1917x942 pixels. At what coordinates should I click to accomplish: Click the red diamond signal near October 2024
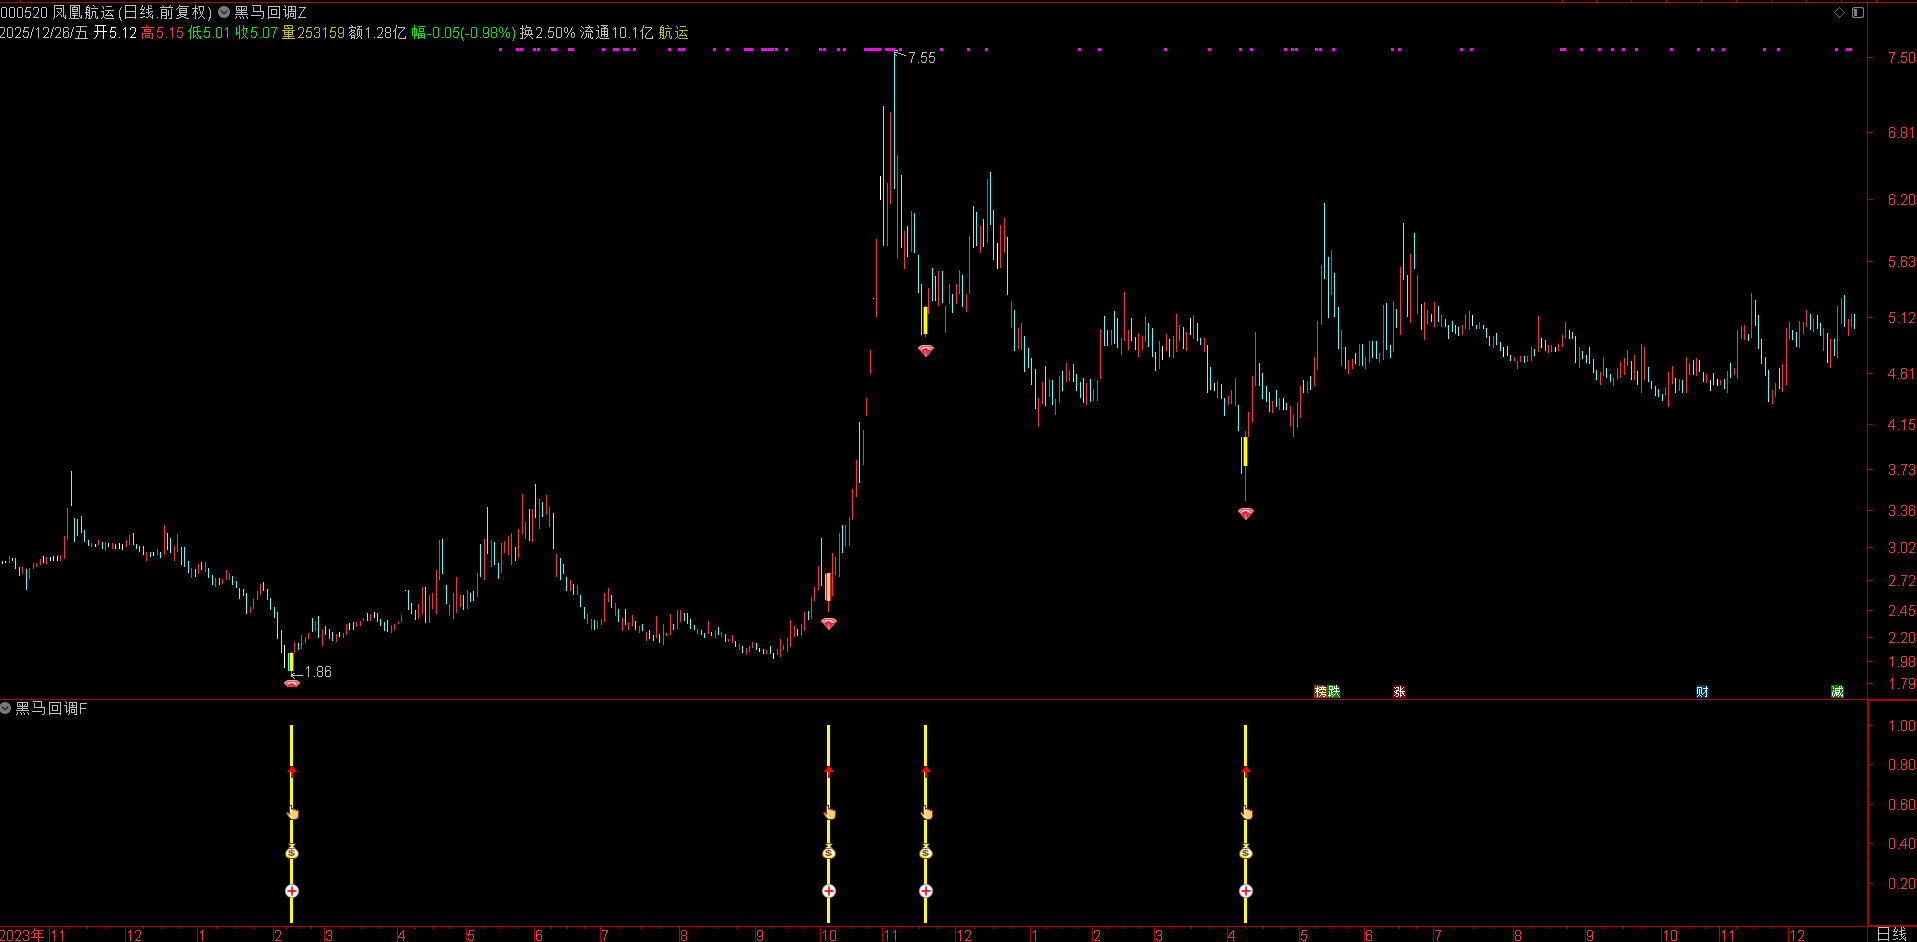[829, 623]
